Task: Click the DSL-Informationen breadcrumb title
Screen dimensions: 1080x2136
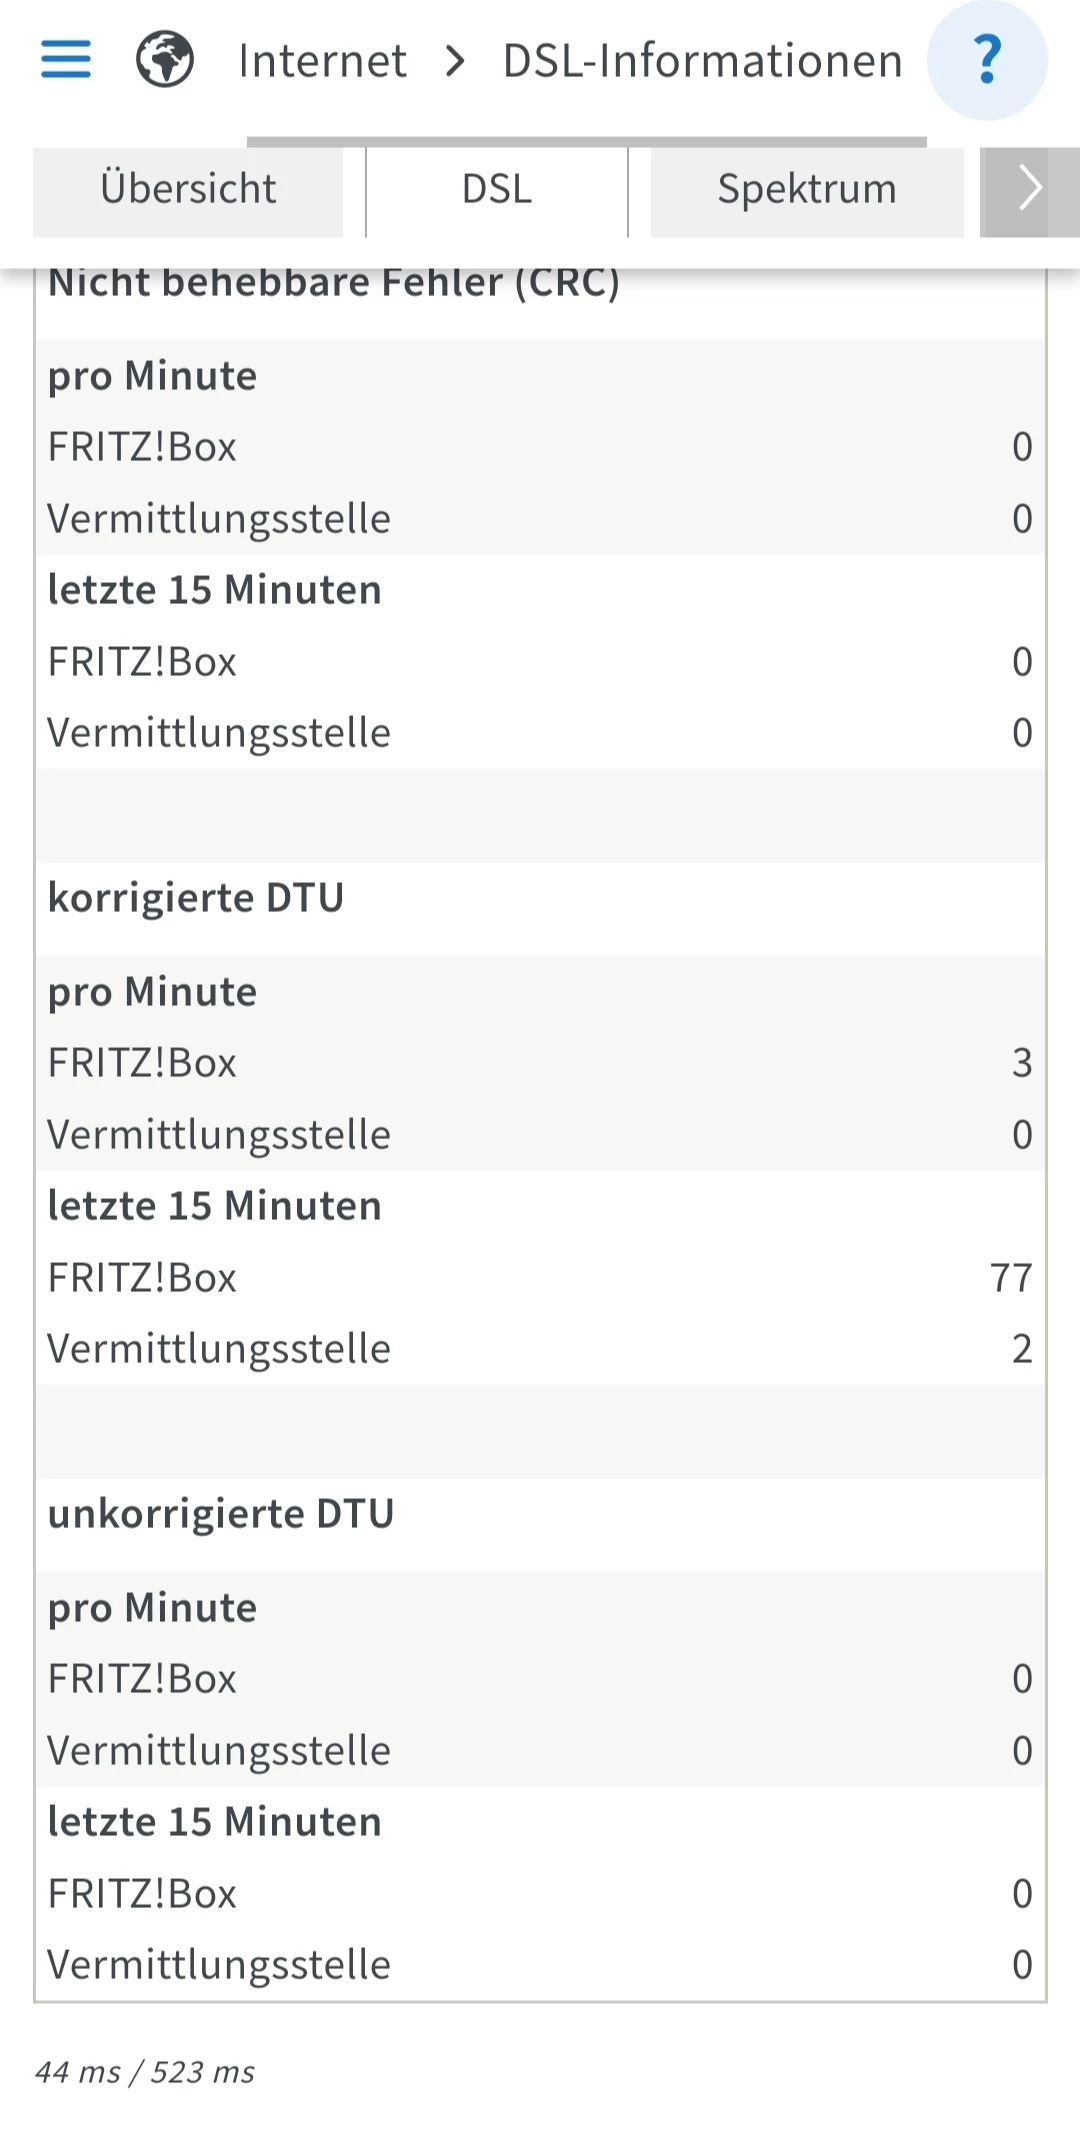Action: [702, 61]
